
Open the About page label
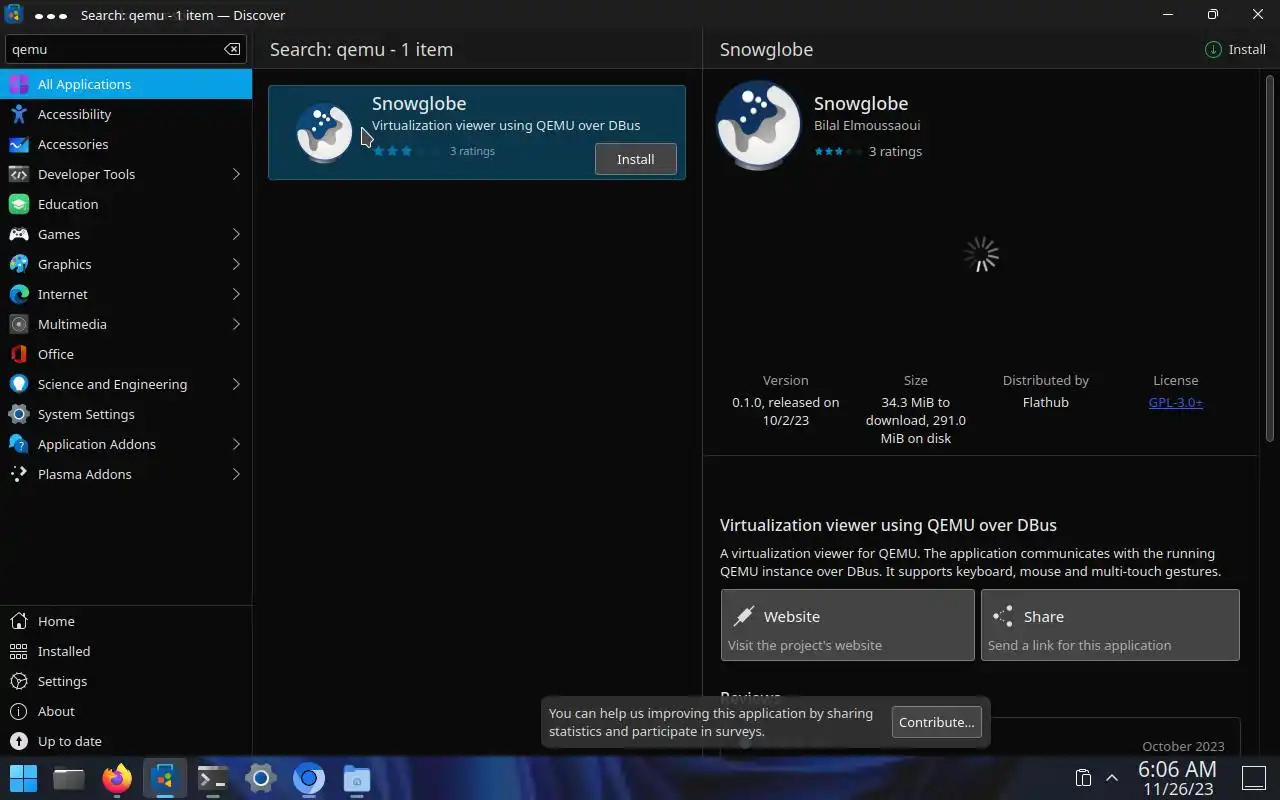point(56,711)
